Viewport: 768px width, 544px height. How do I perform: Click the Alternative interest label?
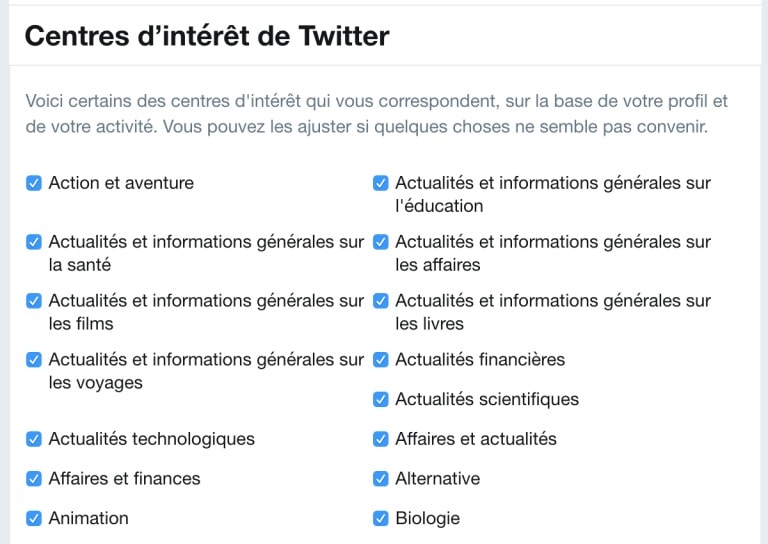click(437, 479)
